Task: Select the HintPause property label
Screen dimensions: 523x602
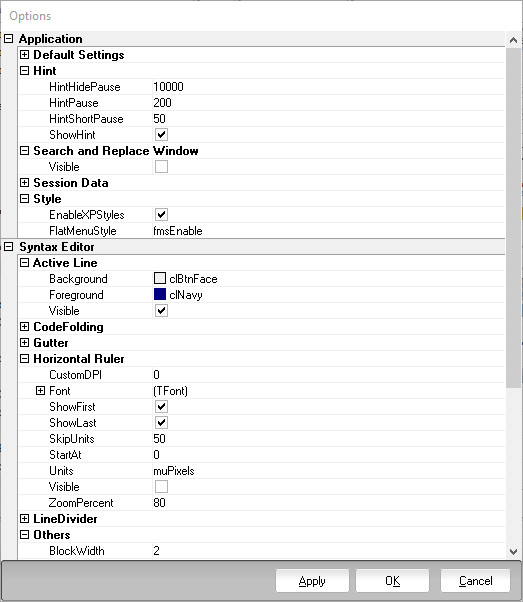Action: point(74,103)
